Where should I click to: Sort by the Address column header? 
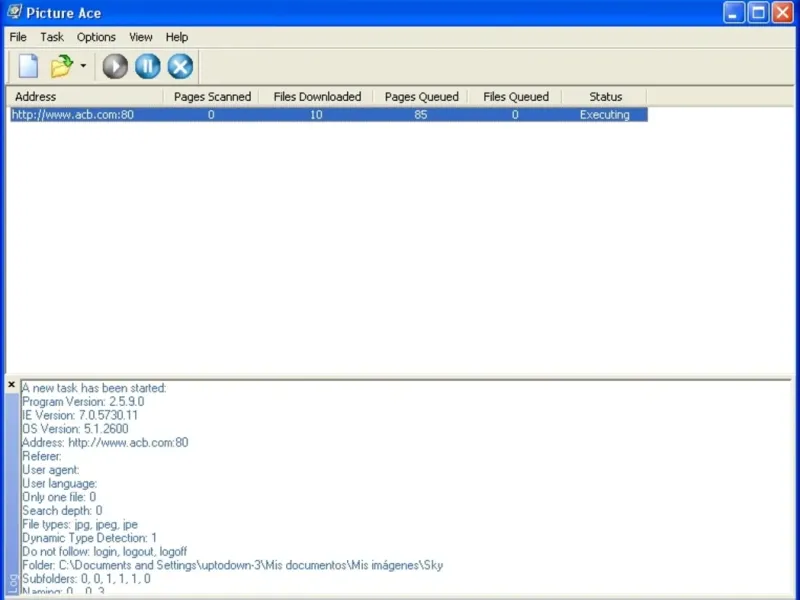click(x=85, y=96)
